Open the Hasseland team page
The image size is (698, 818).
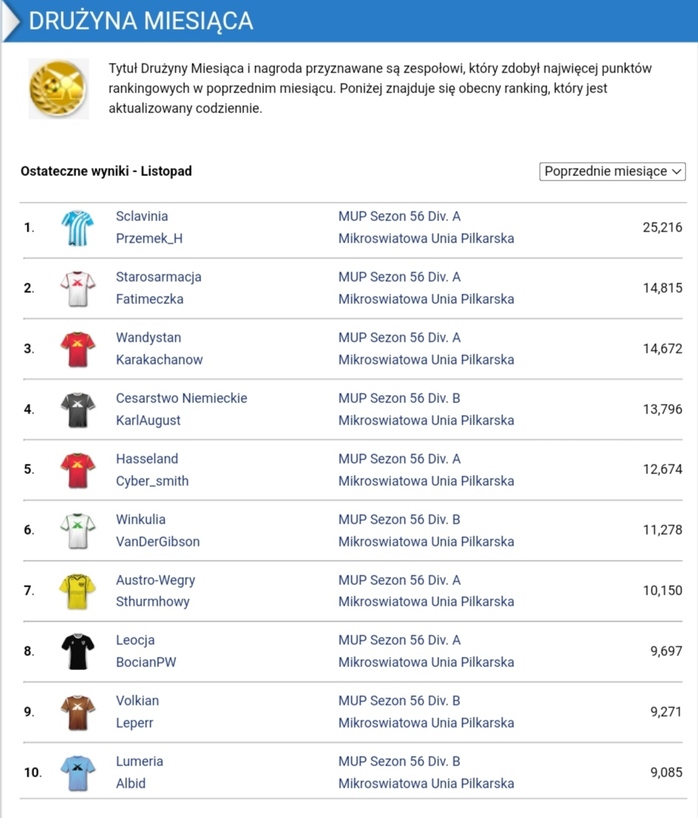pyautogui.click(x=147, y=459)
